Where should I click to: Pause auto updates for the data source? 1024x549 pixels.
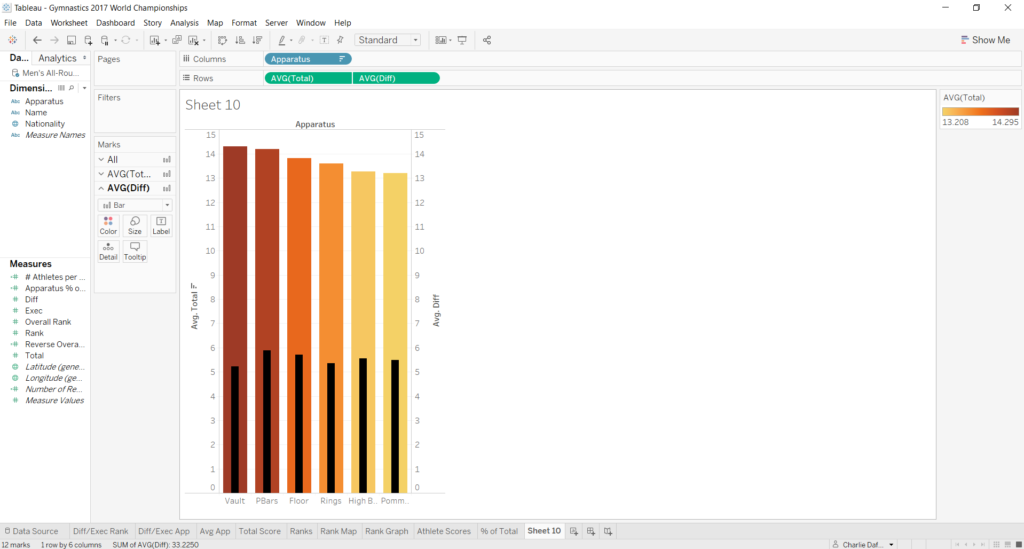click(x=104, y=40)
